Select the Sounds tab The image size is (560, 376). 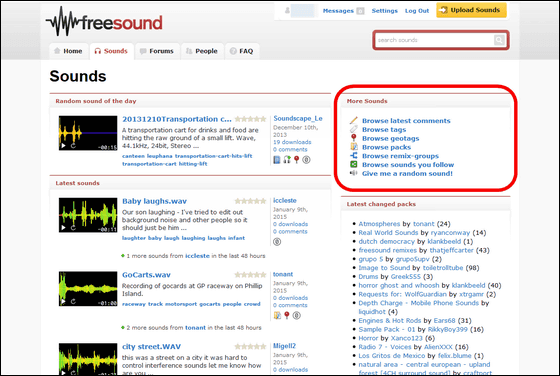coord(111,51)
